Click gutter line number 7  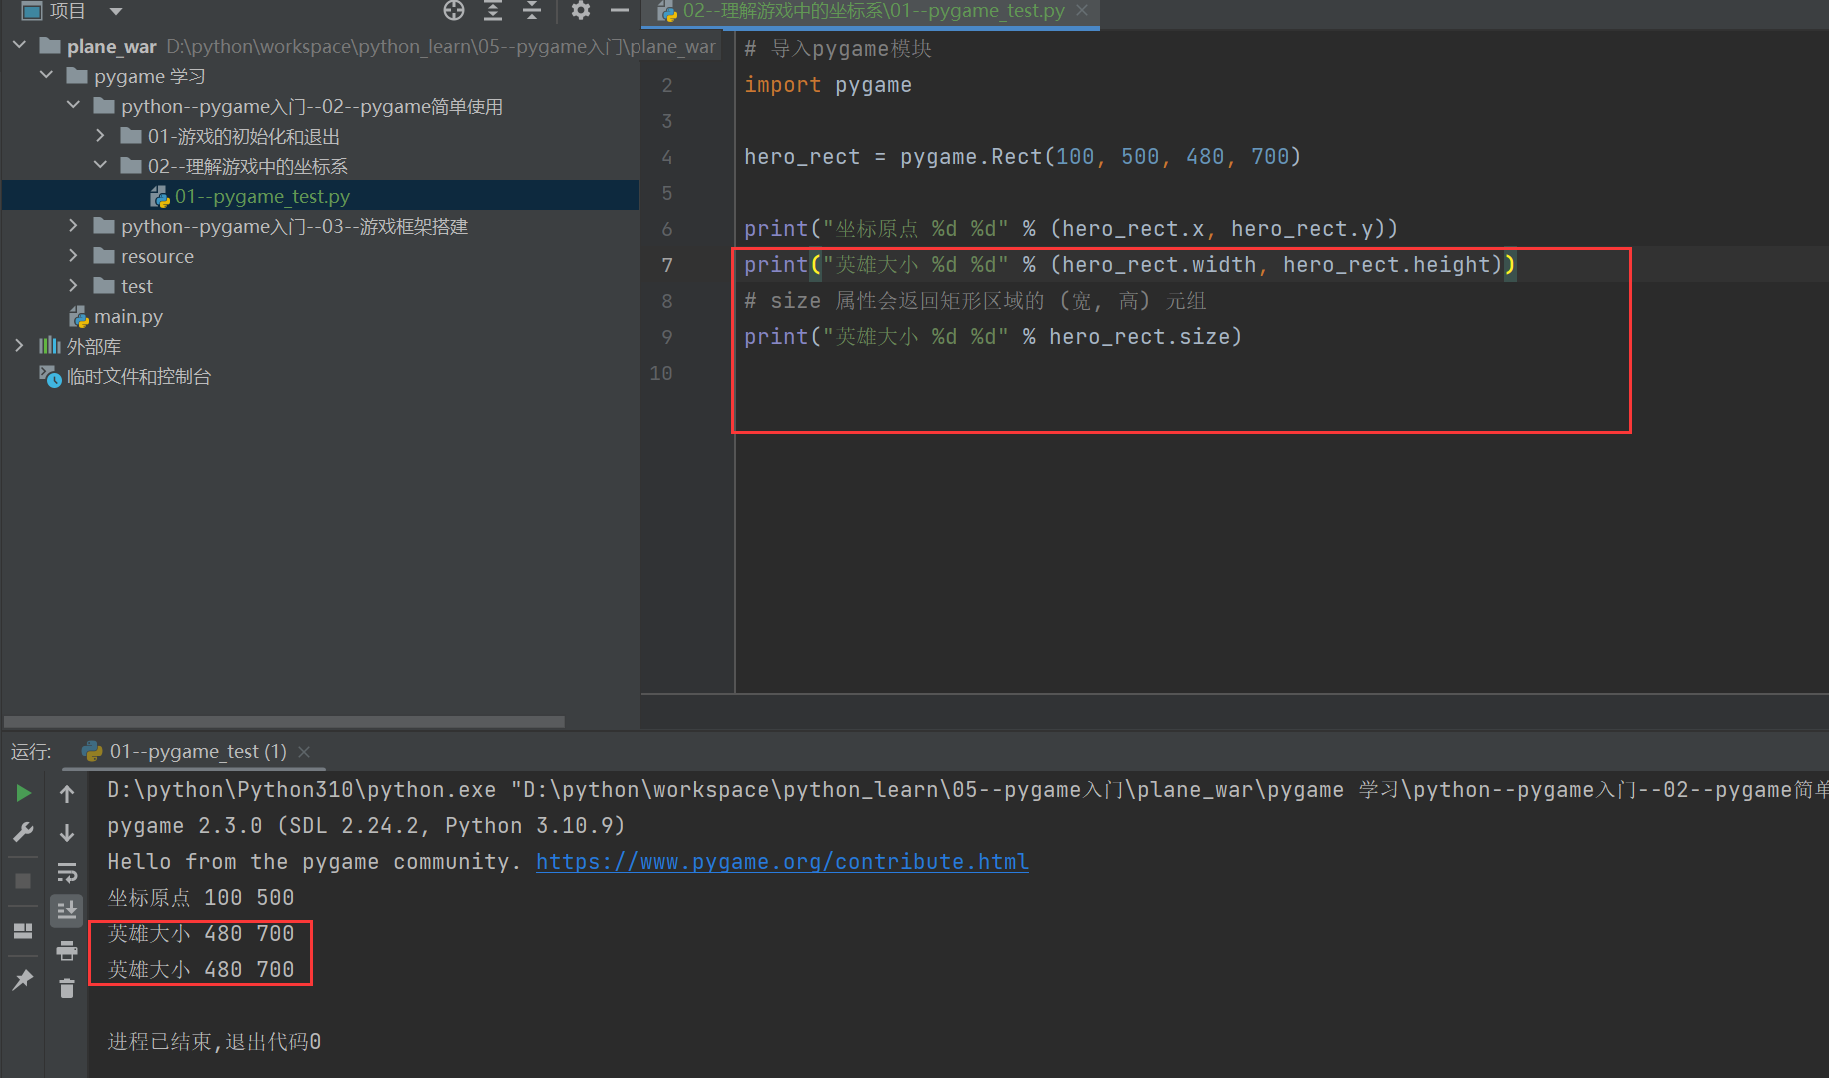(x=667, y=265)
